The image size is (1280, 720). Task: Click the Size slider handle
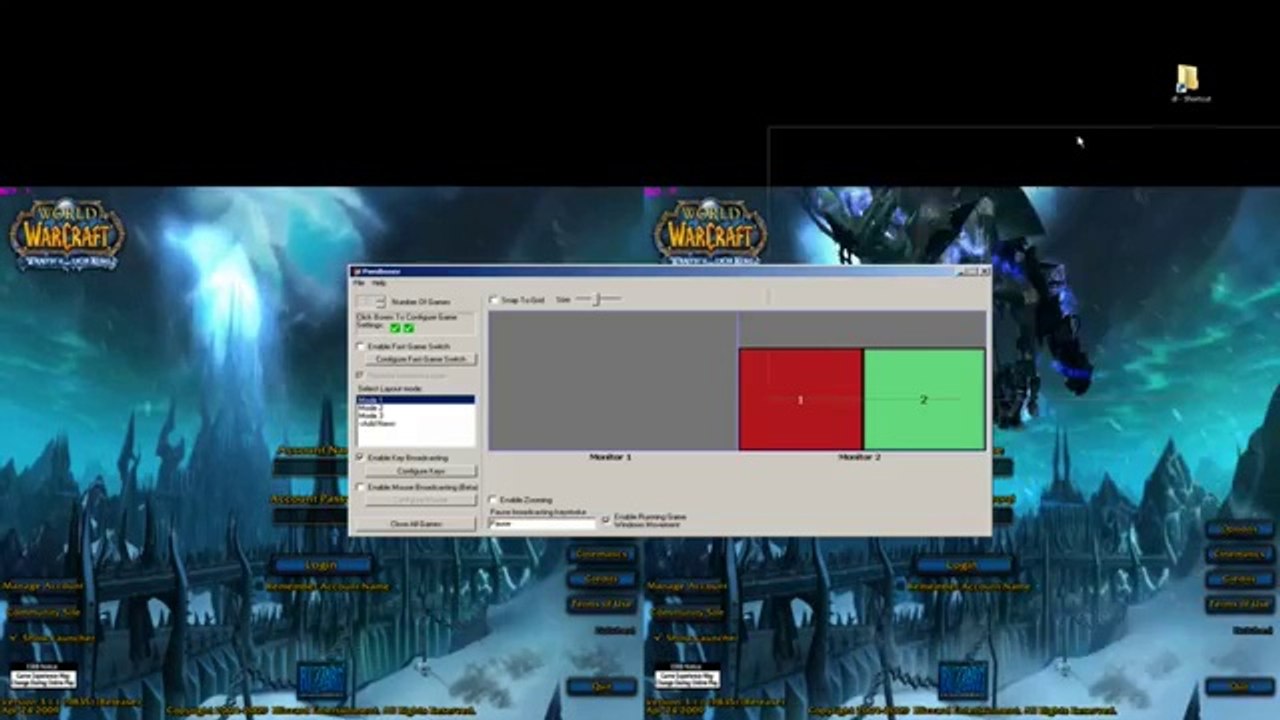tap(596, 299)
